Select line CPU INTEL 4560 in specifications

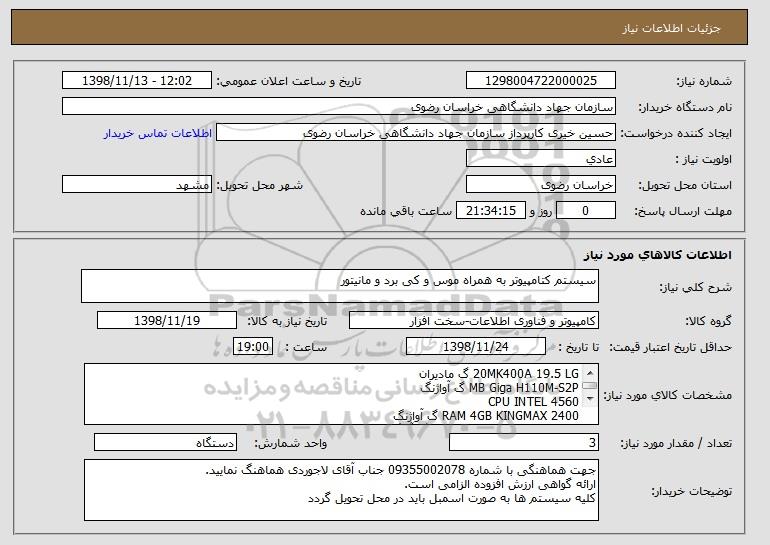click(x=533, y=401)
